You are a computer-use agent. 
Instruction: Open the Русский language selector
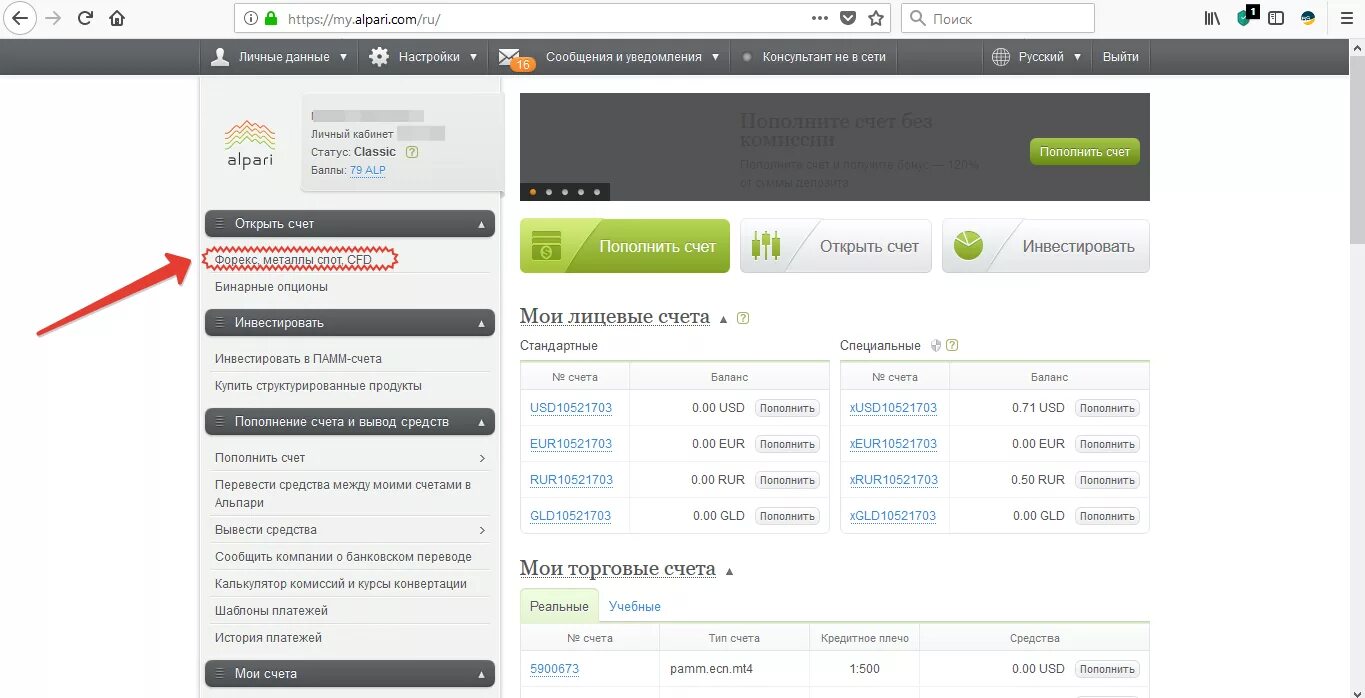1037,57
